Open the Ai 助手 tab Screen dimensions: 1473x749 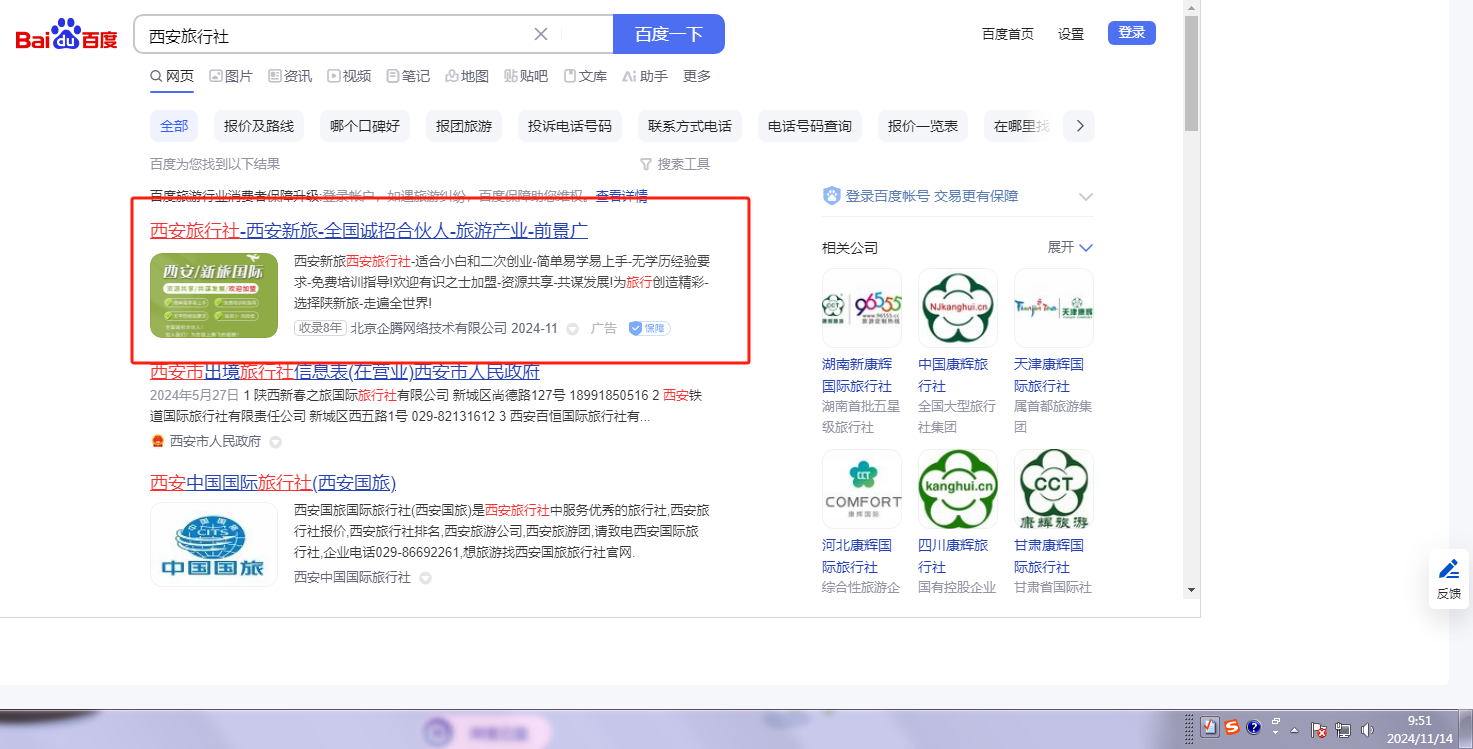point(645,76)
